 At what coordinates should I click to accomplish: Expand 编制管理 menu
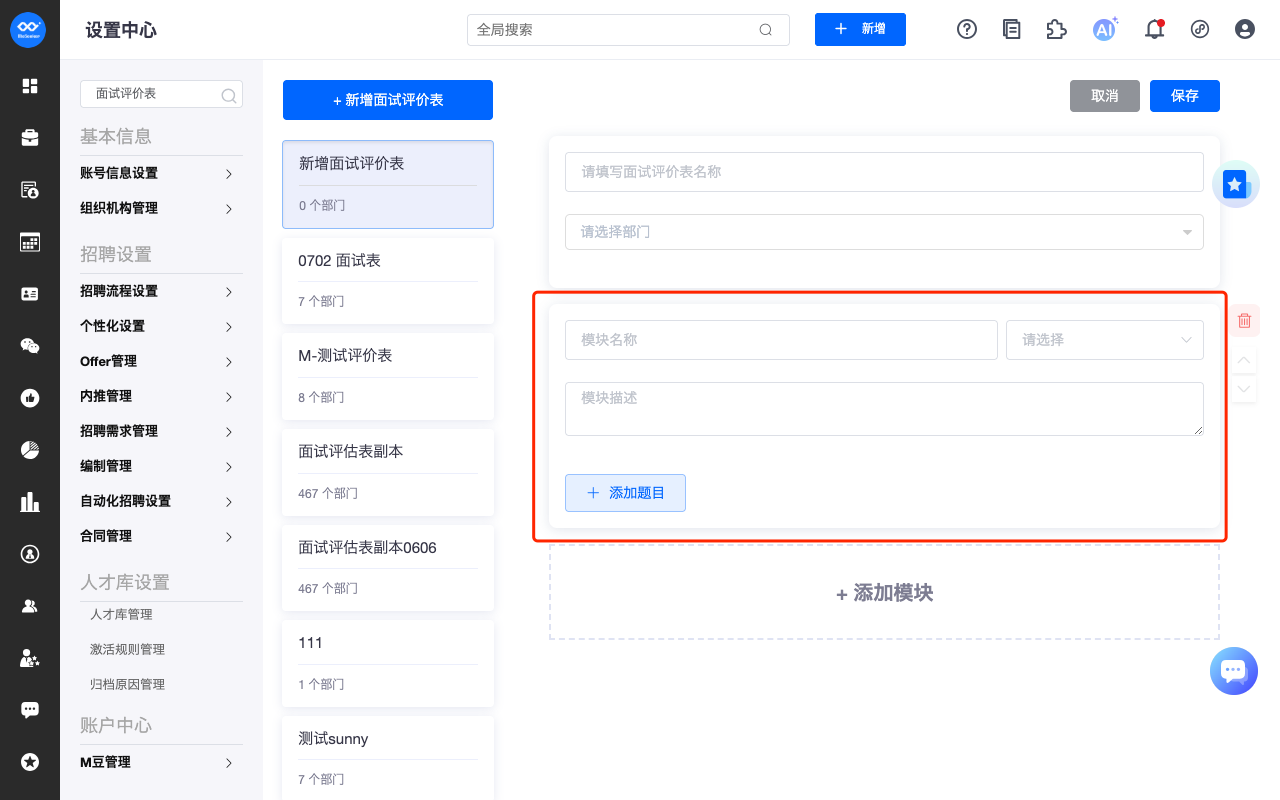[161, 466]
